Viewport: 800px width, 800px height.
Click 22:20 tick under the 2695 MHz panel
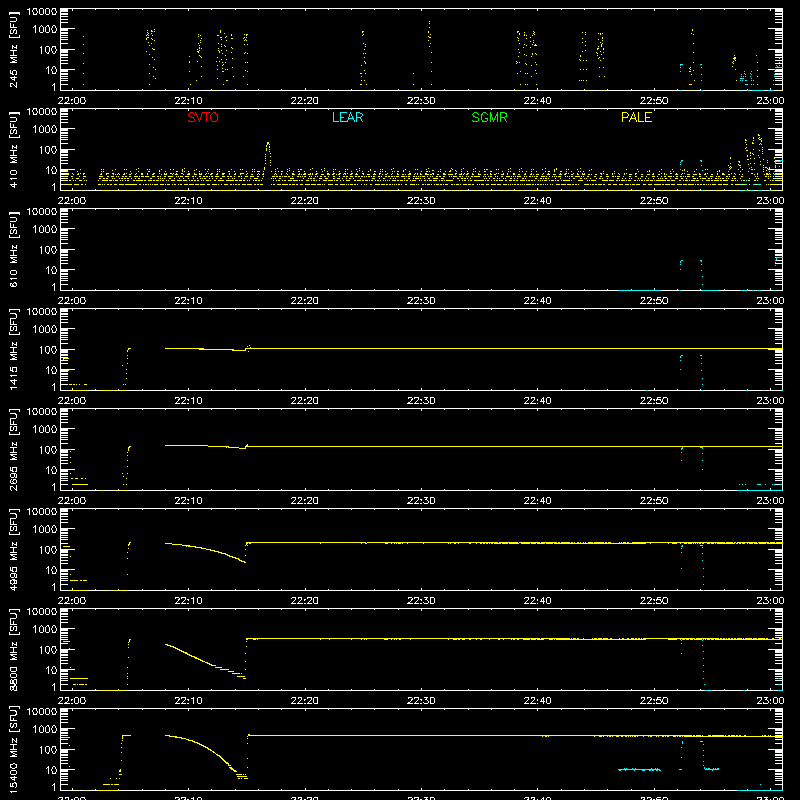point(305,501)
